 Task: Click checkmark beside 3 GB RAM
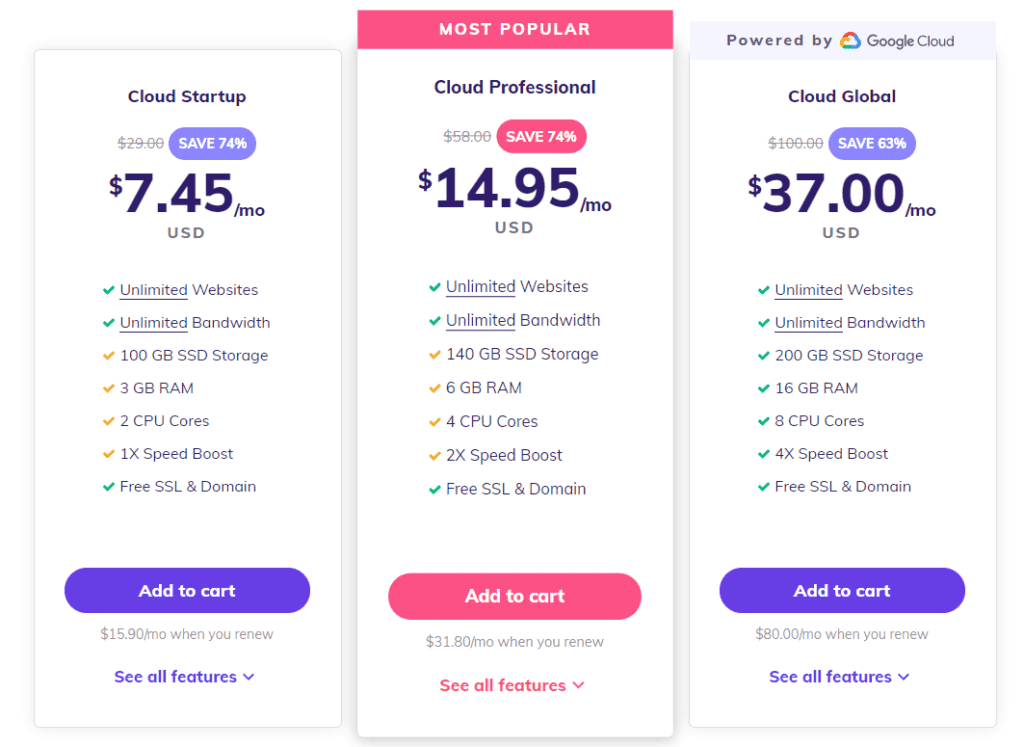(108, 388)
